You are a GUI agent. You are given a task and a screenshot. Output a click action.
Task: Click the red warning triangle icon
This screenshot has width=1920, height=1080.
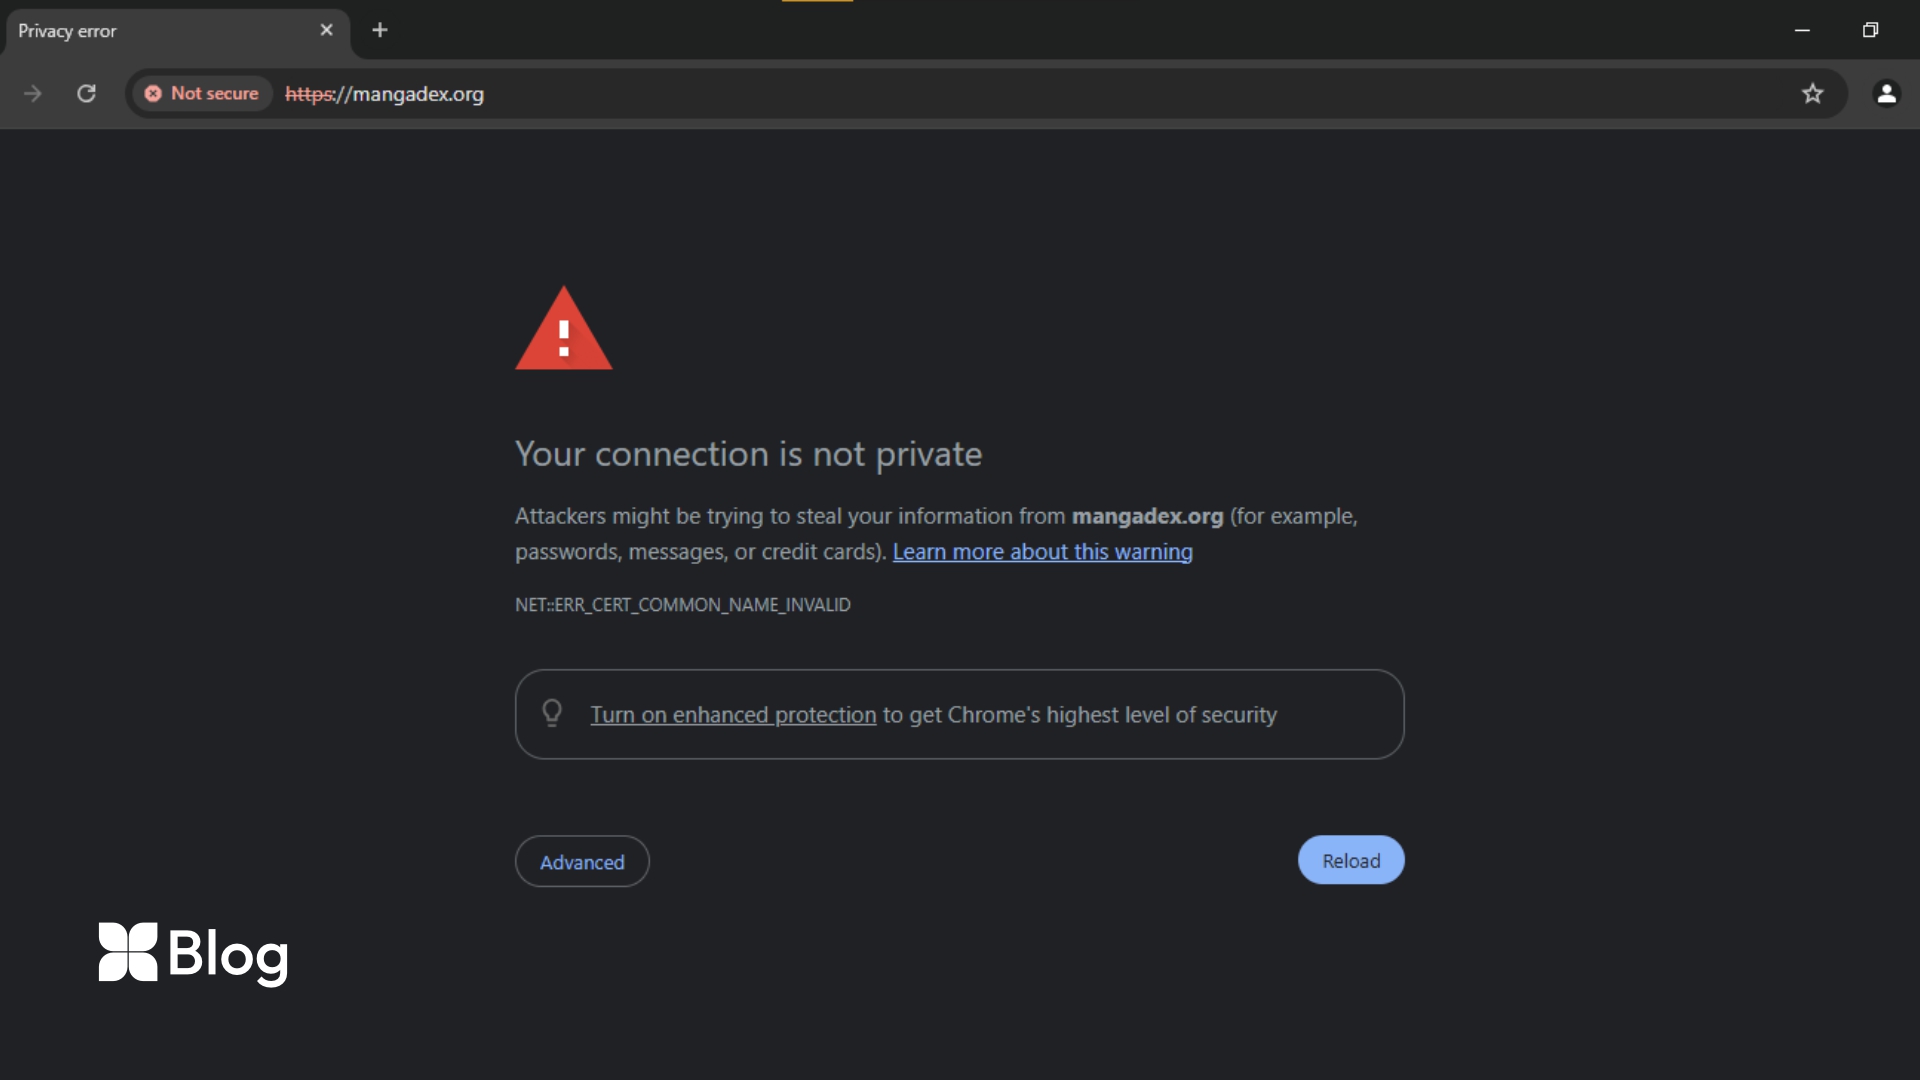coord(563,328)
